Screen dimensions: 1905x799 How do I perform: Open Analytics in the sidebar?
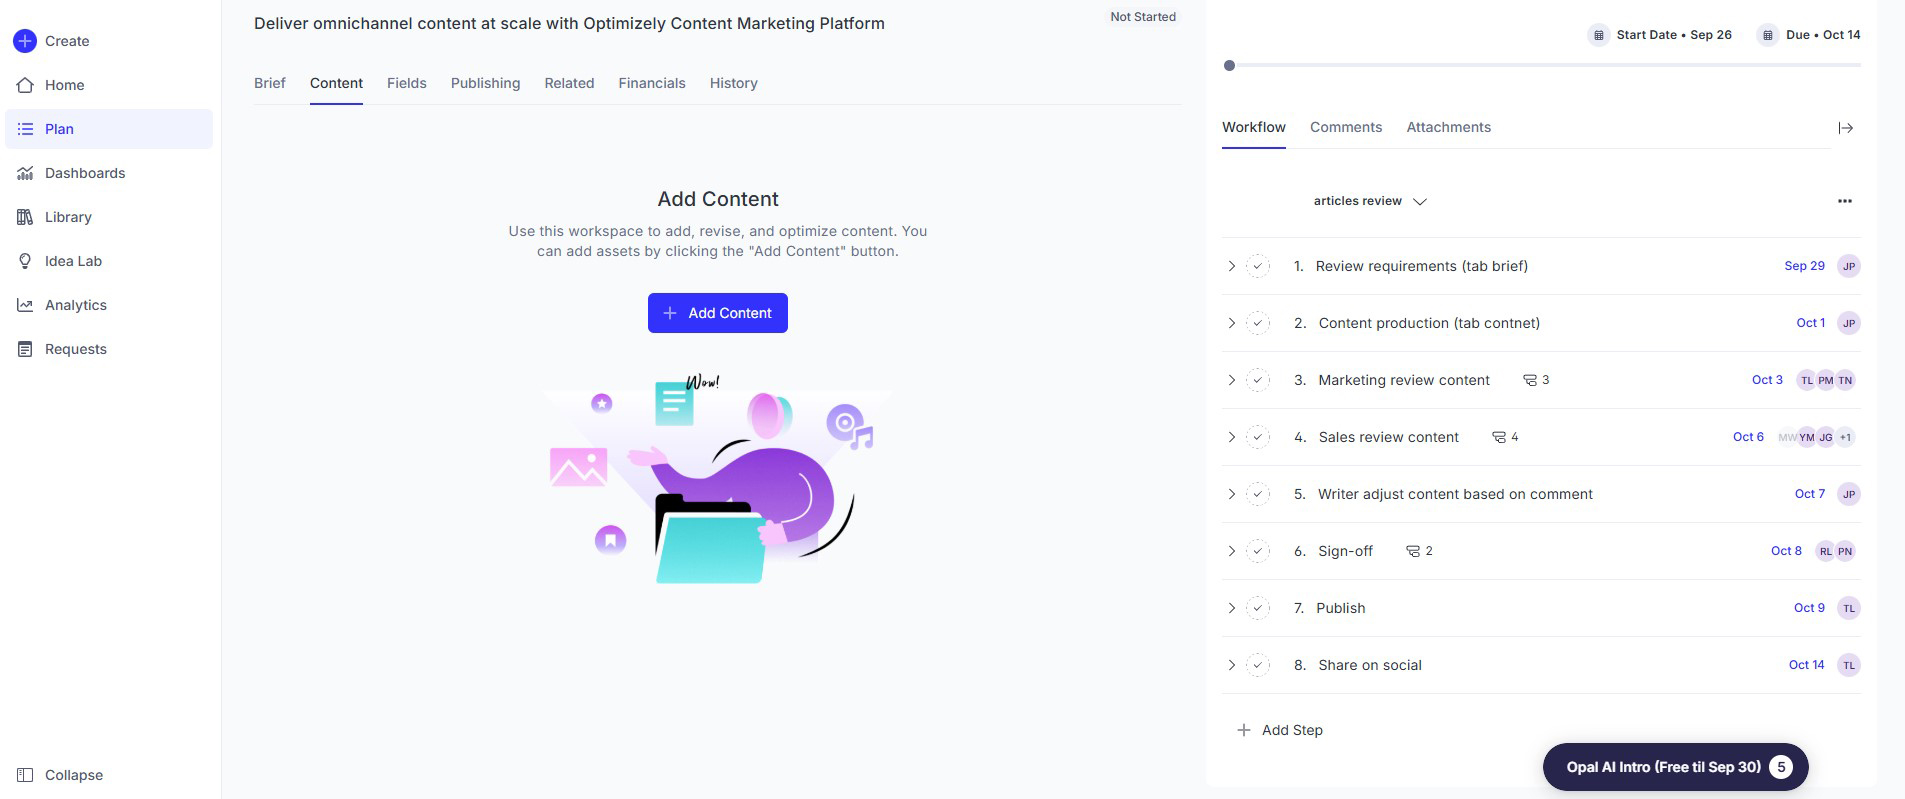click(75, 305)
